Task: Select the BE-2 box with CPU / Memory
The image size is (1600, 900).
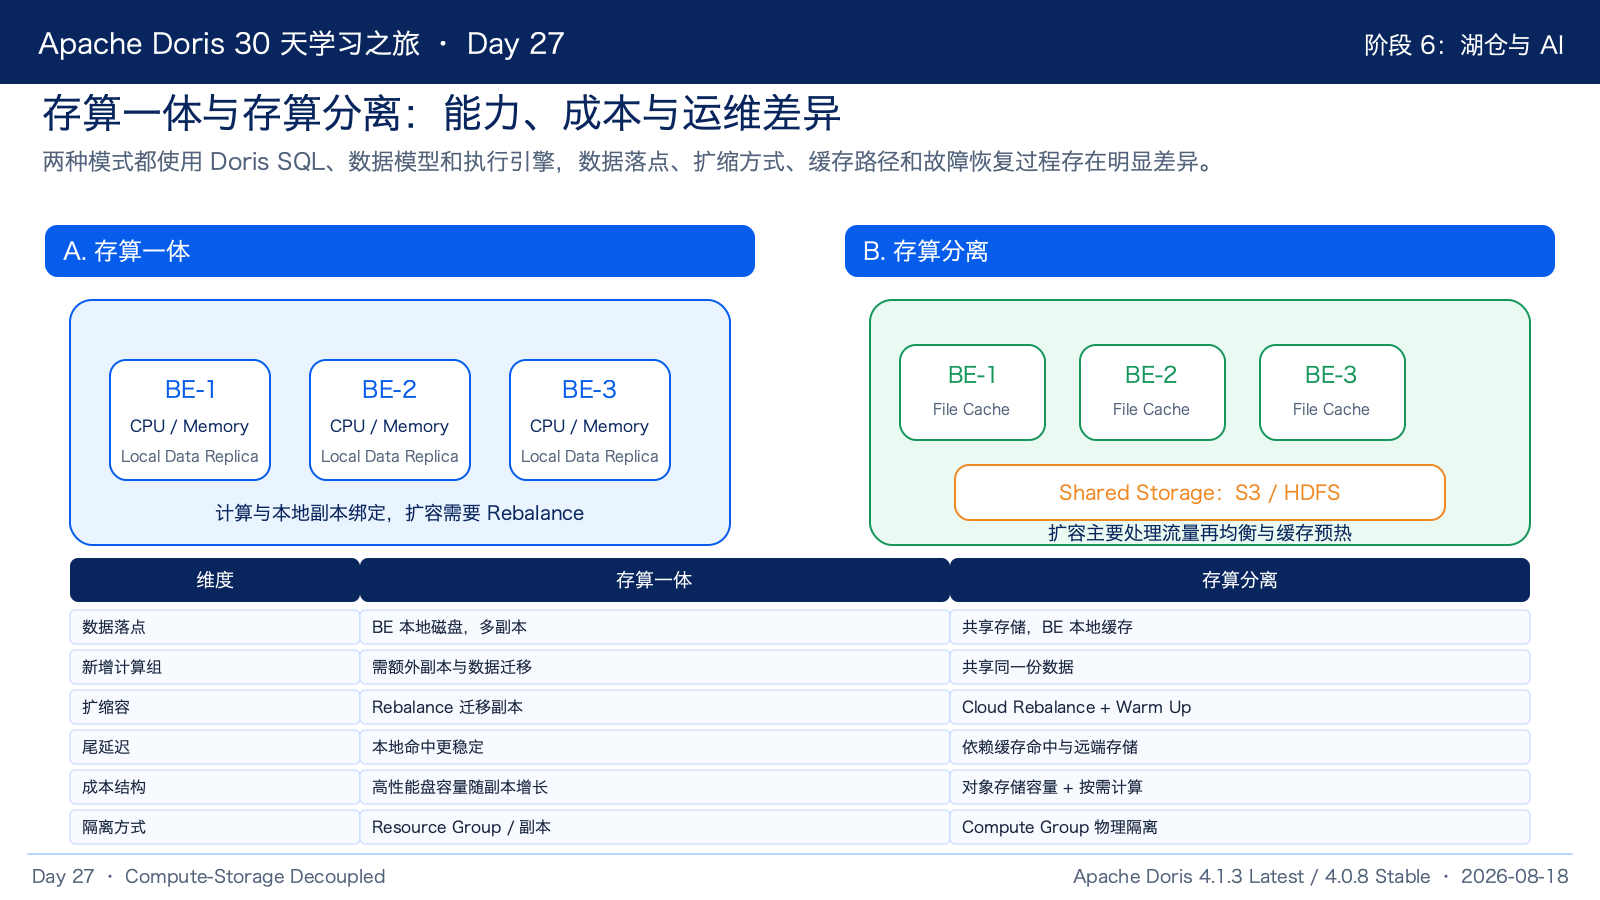Action: point(390,420)
